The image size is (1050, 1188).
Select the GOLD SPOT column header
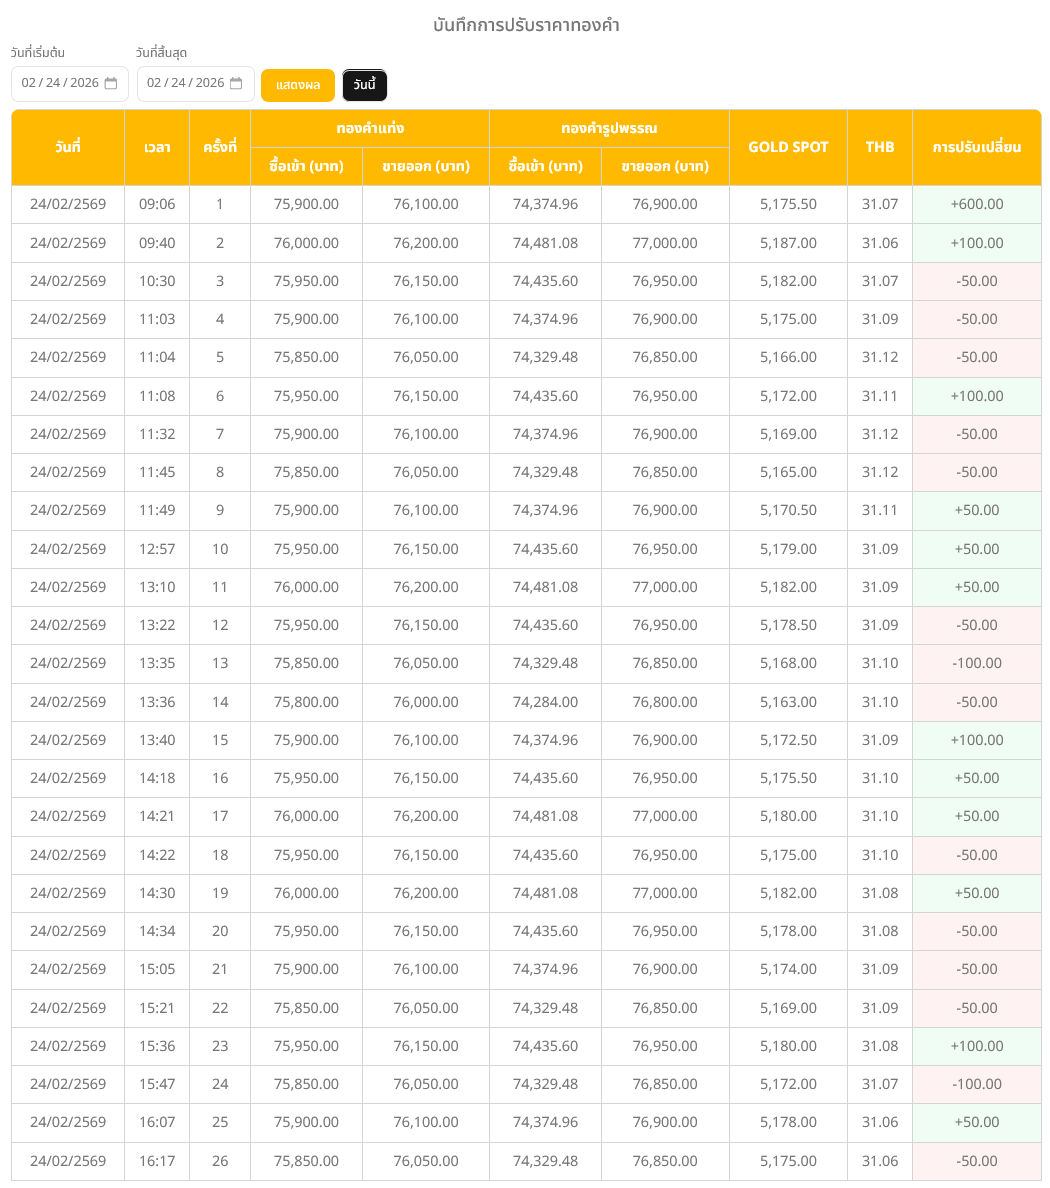click(788, 147)
